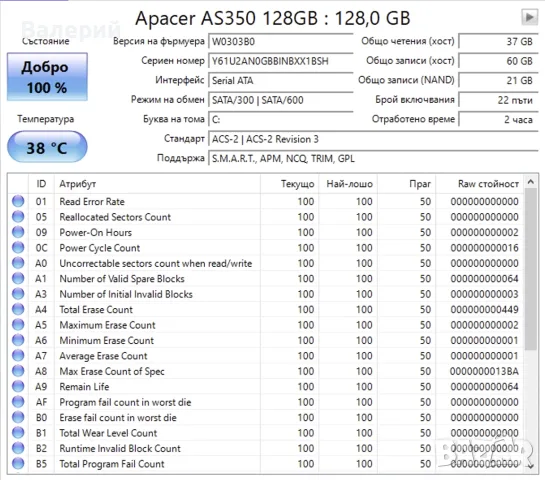Select the Power-On Hours attribute name
The image size is (545, 480).
click(96, 233)
